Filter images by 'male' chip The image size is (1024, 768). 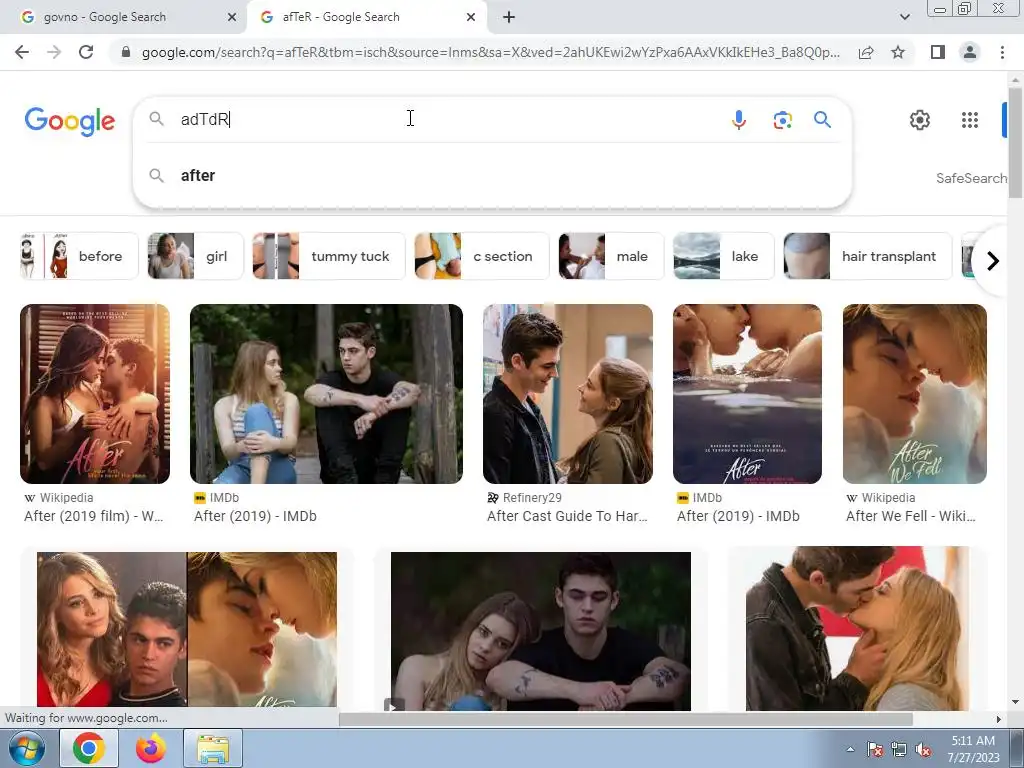(x=611, y=256)
